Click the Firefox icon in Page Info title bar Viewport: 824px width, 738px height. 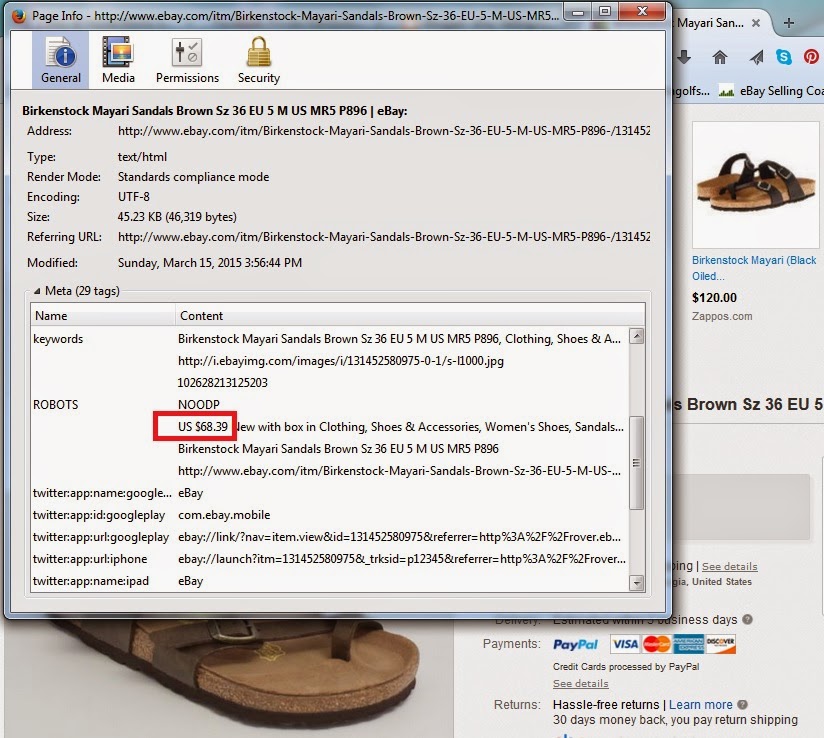(19, 16)
